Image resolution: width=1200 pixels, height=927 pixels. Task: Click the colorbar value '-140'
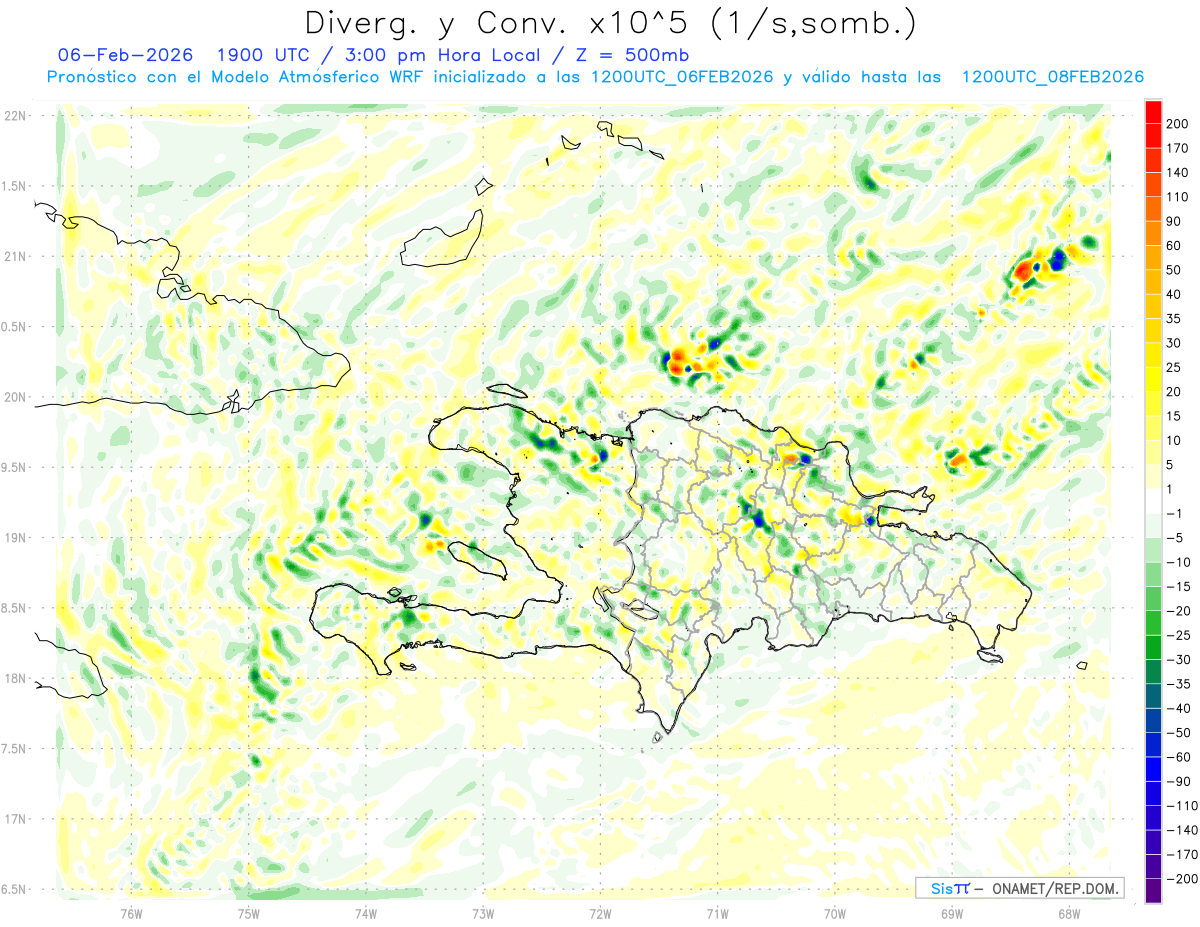coord(1180,830)
